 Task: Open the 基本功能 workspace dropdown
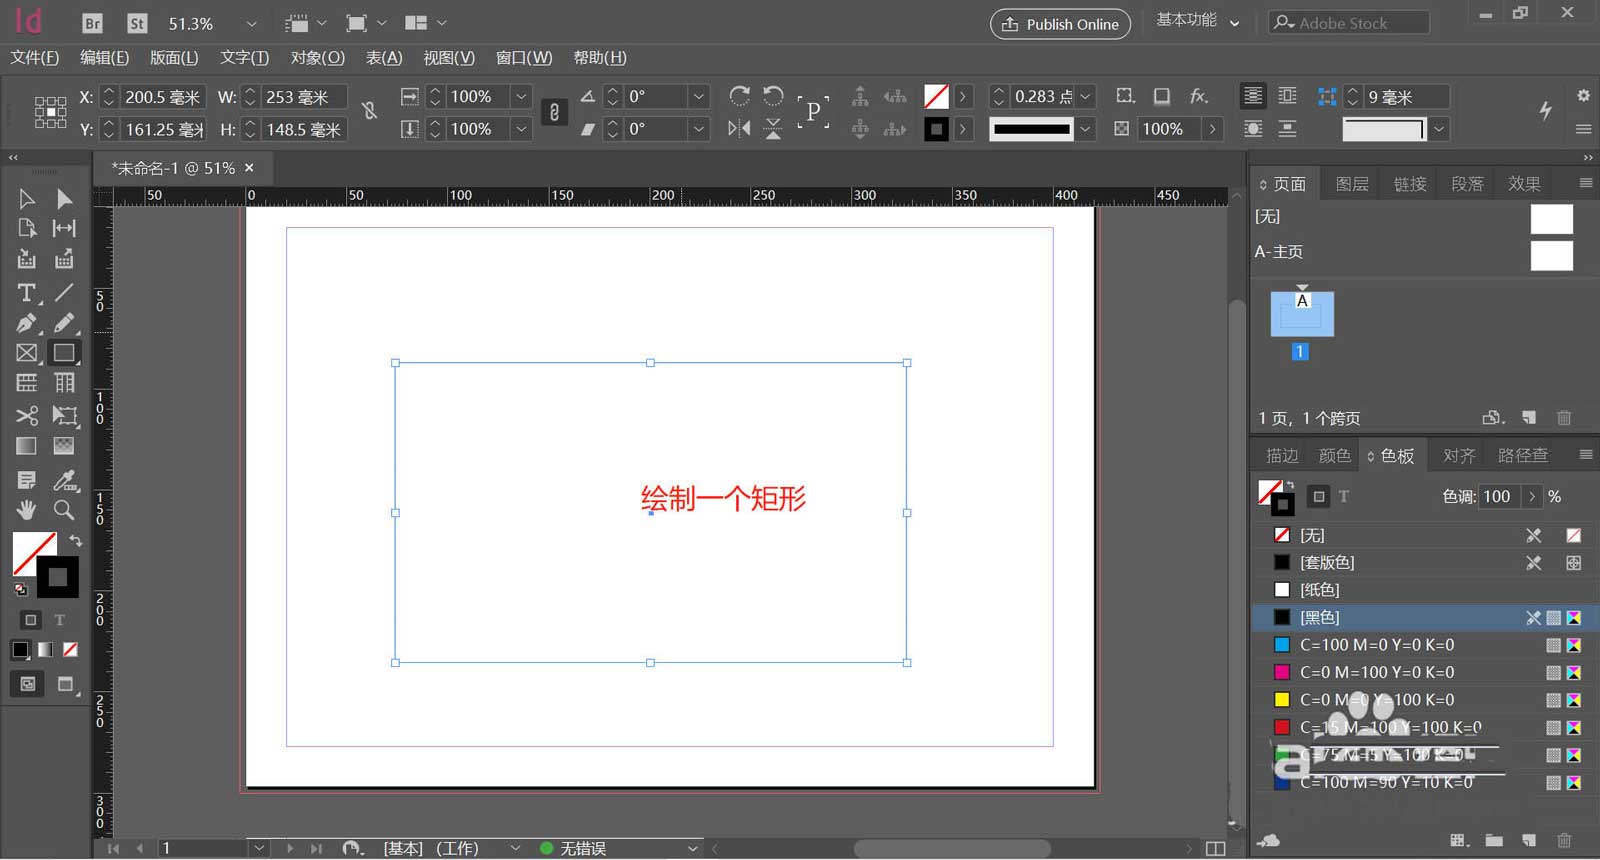1198,22
